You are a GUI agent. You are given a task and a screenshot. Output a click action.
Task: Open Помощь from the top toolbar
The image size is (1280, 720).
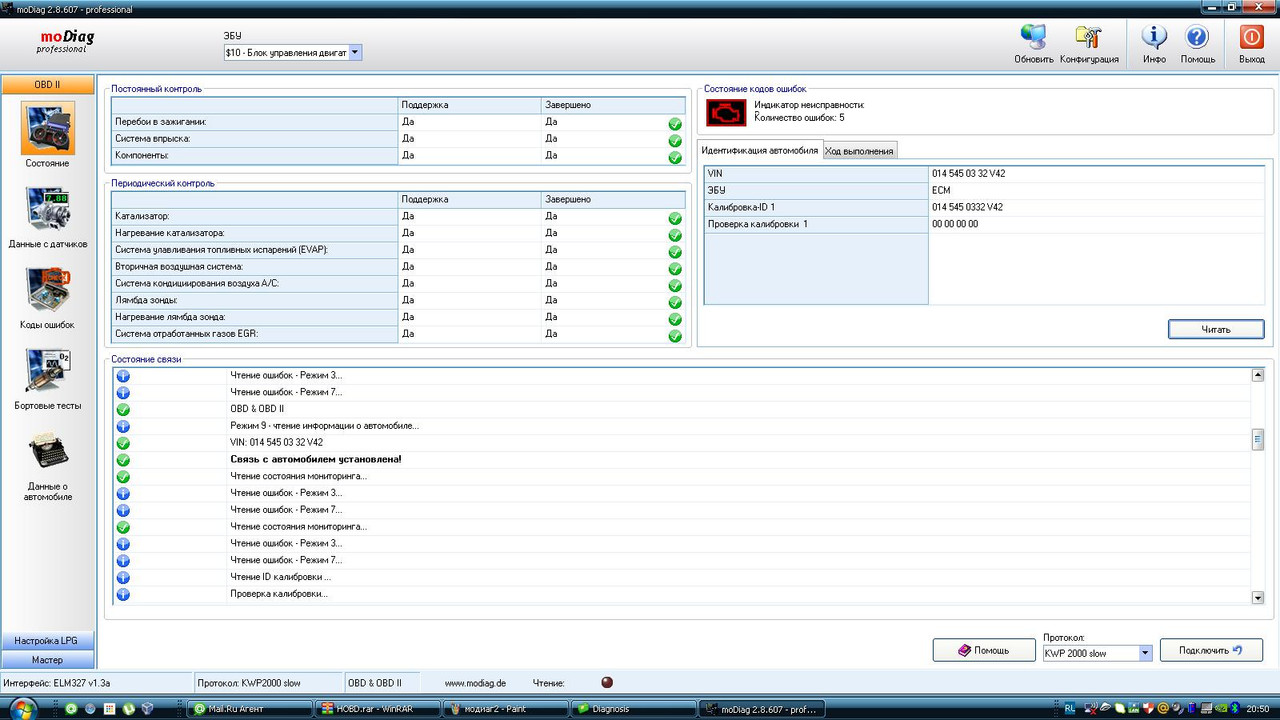point(1197,38)
